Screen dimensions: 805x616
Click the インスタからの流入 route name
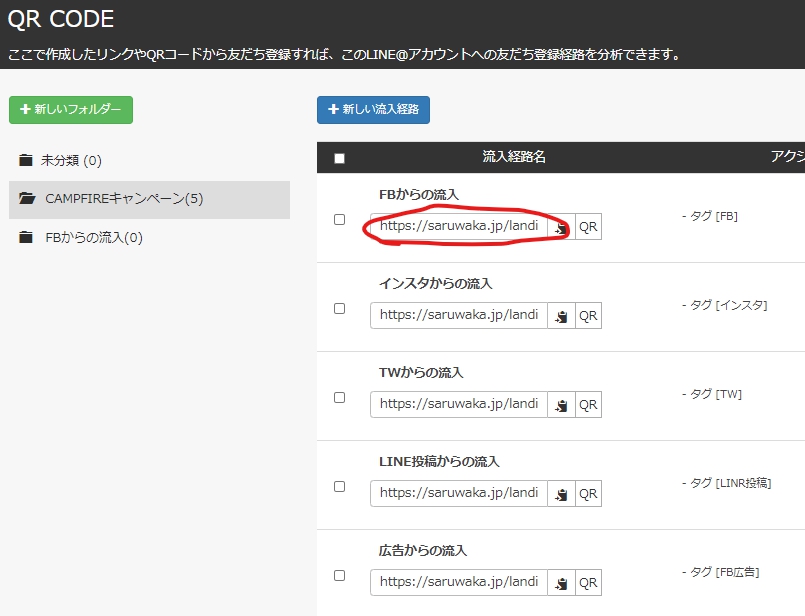coord(436,284)
